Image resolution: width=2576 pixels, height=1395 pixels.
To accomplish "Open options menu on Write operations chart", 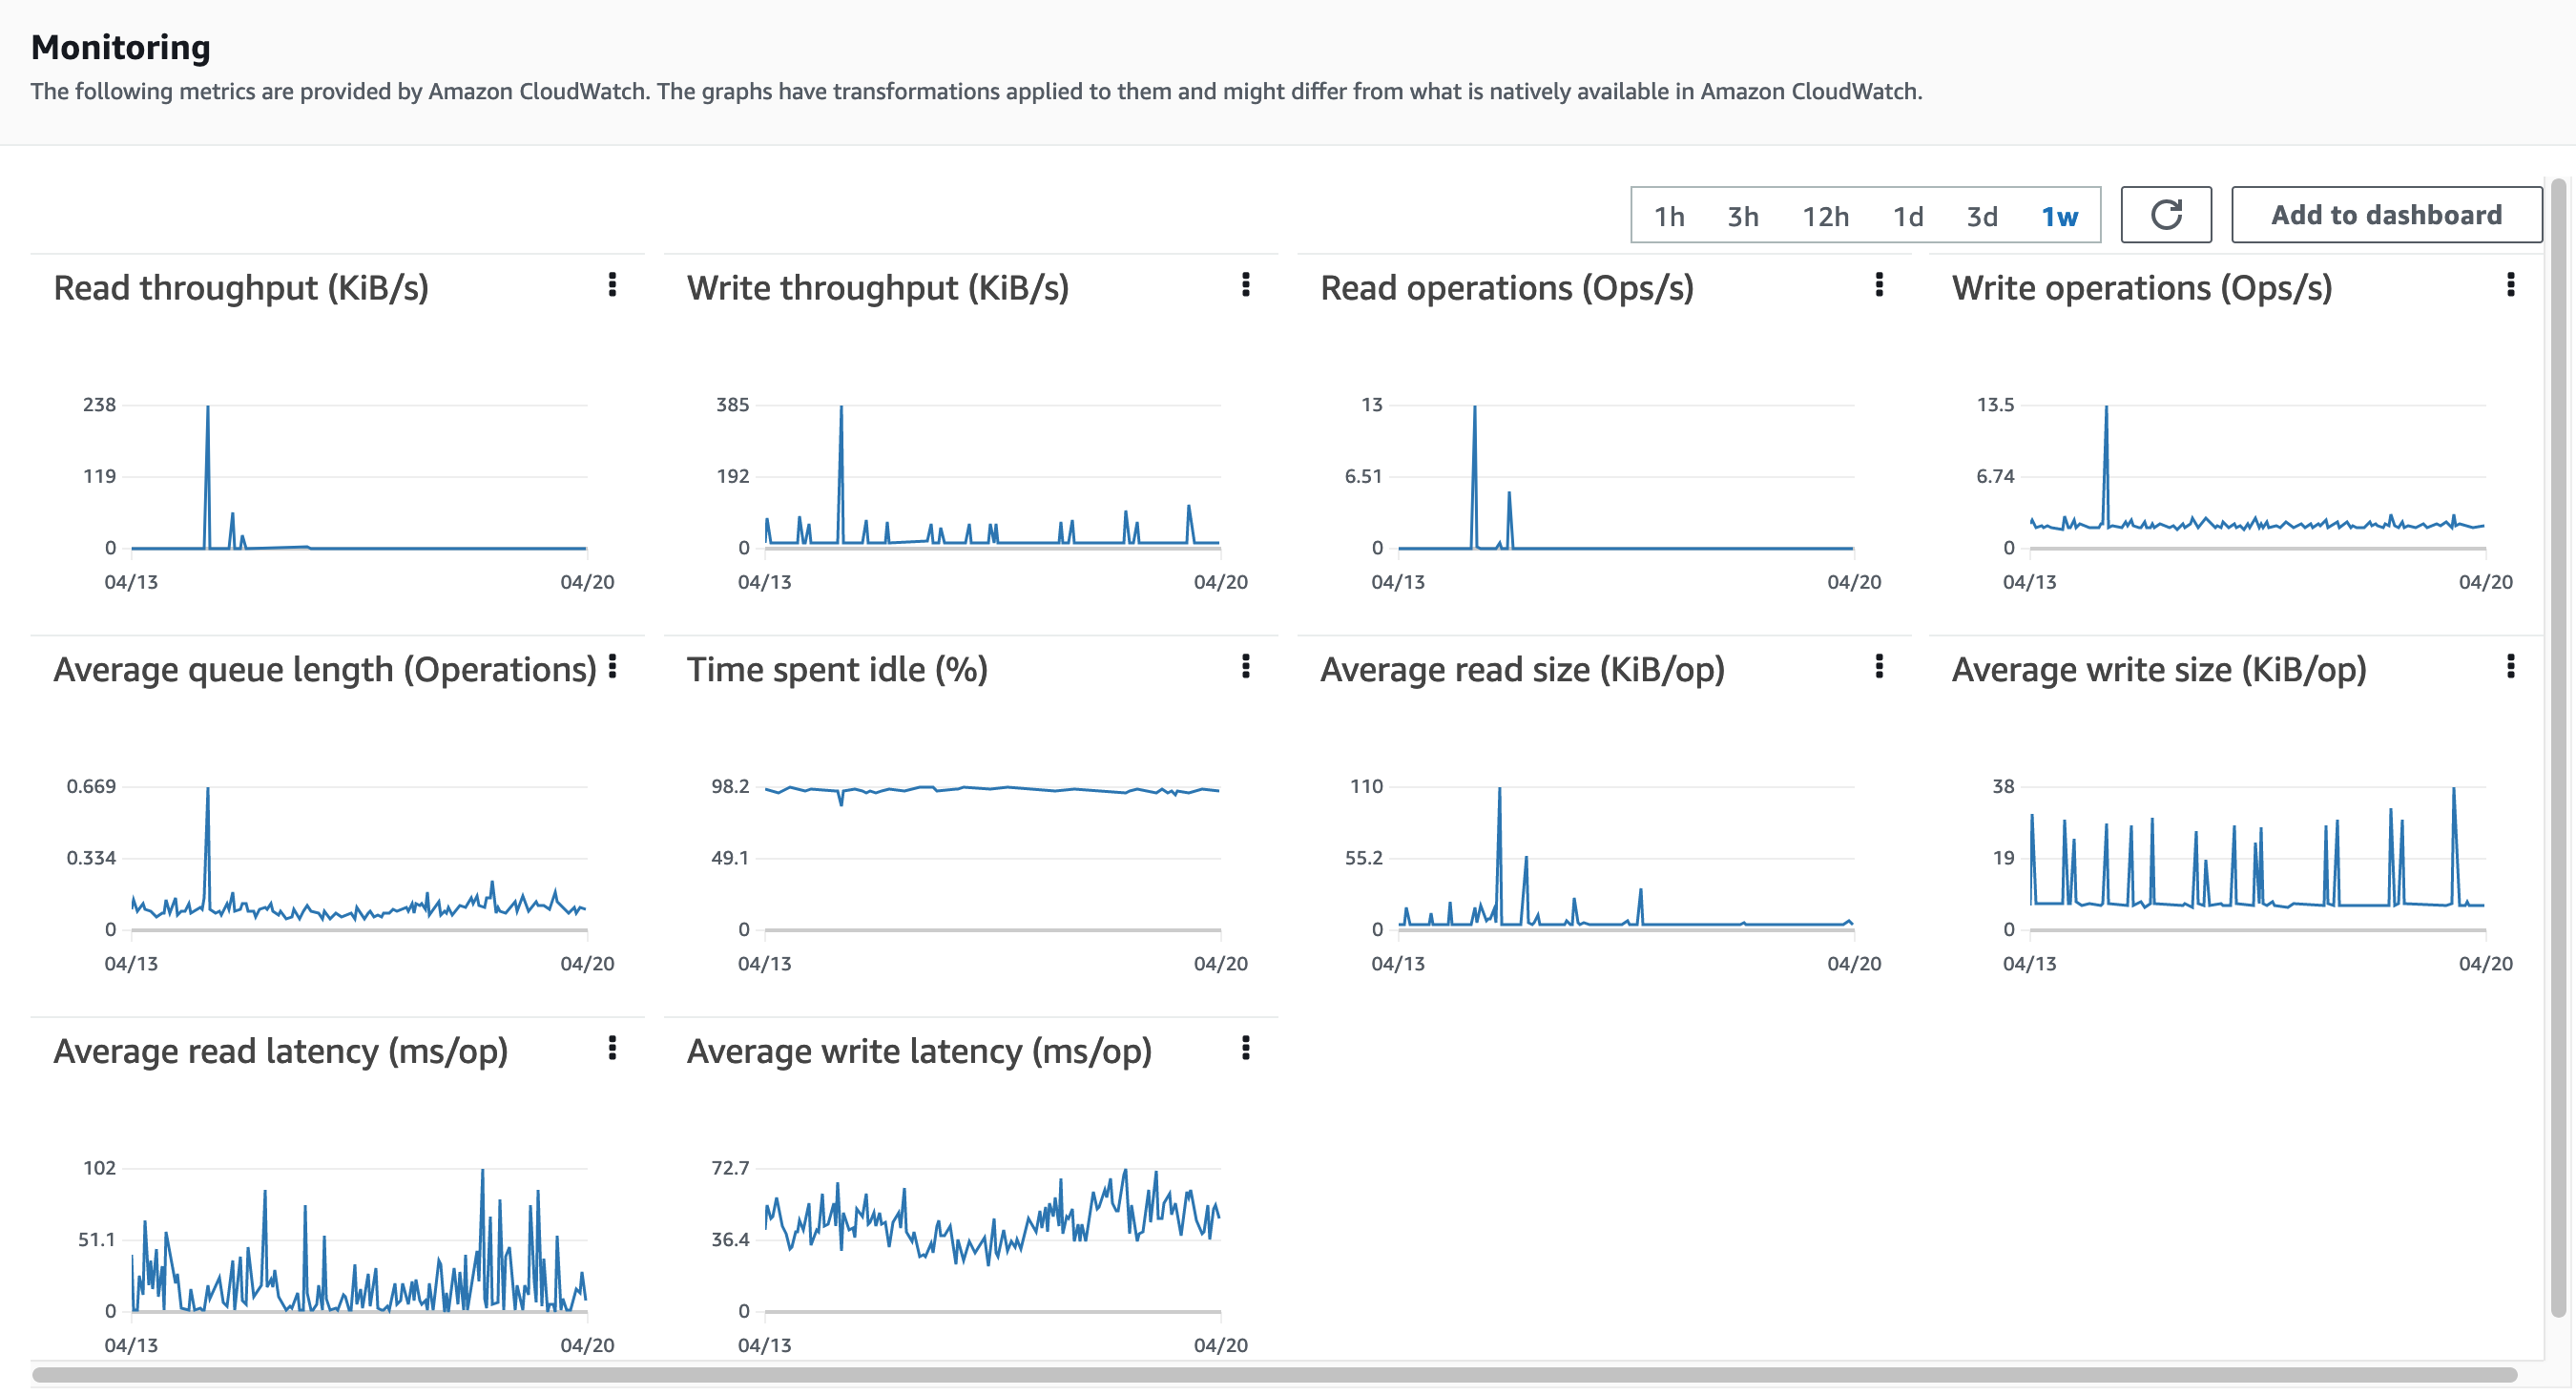I will (2511, 287).
